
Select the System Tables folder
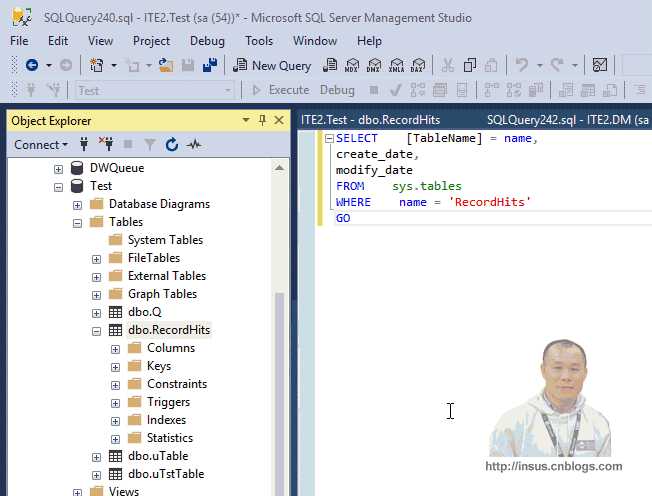point(165,240)
